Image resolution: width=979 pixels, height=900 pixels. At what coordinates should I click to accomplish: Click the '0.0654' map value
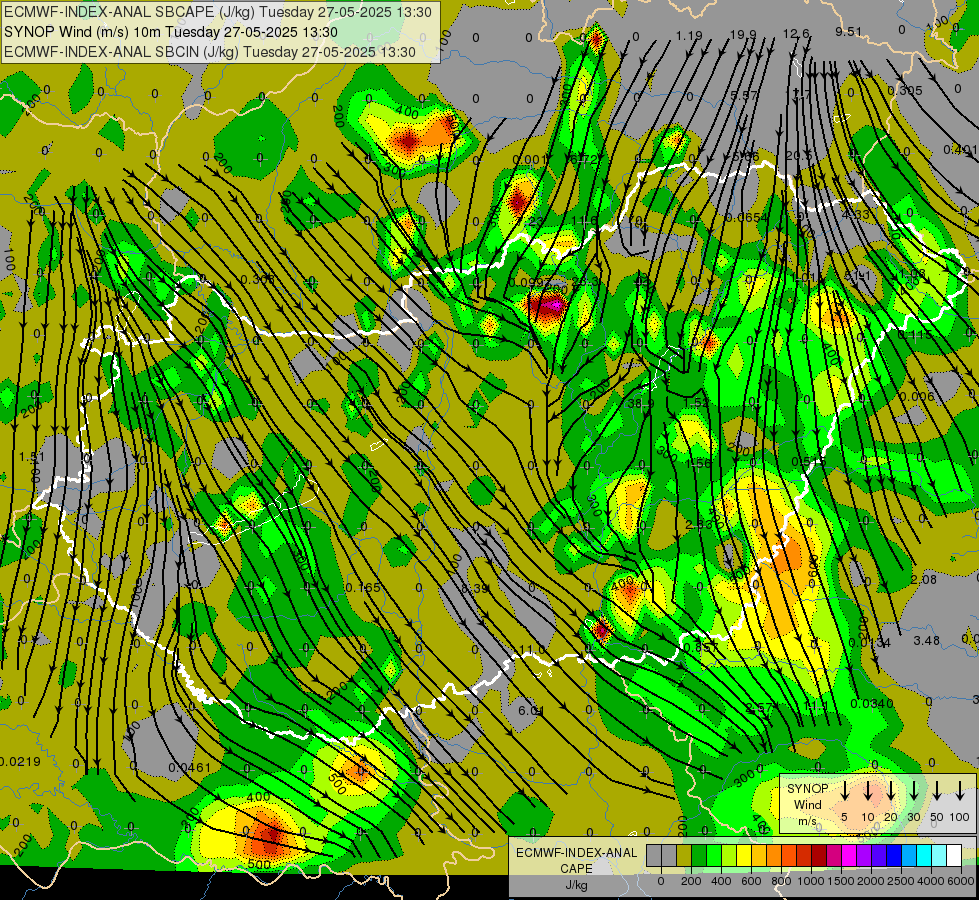tap(747, 217)
